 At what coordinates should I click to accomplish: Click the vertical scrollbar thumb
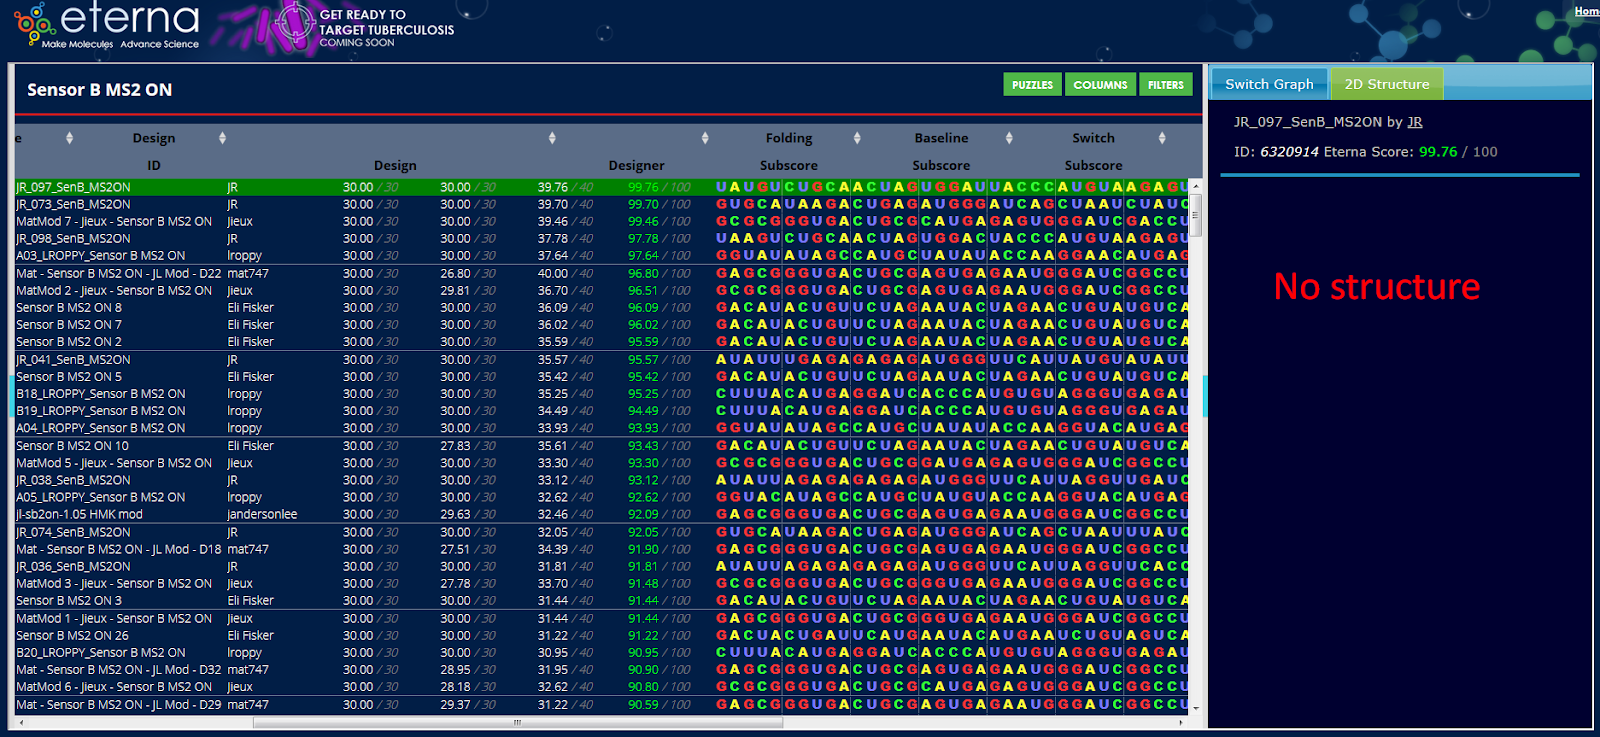coord(1196,215)
